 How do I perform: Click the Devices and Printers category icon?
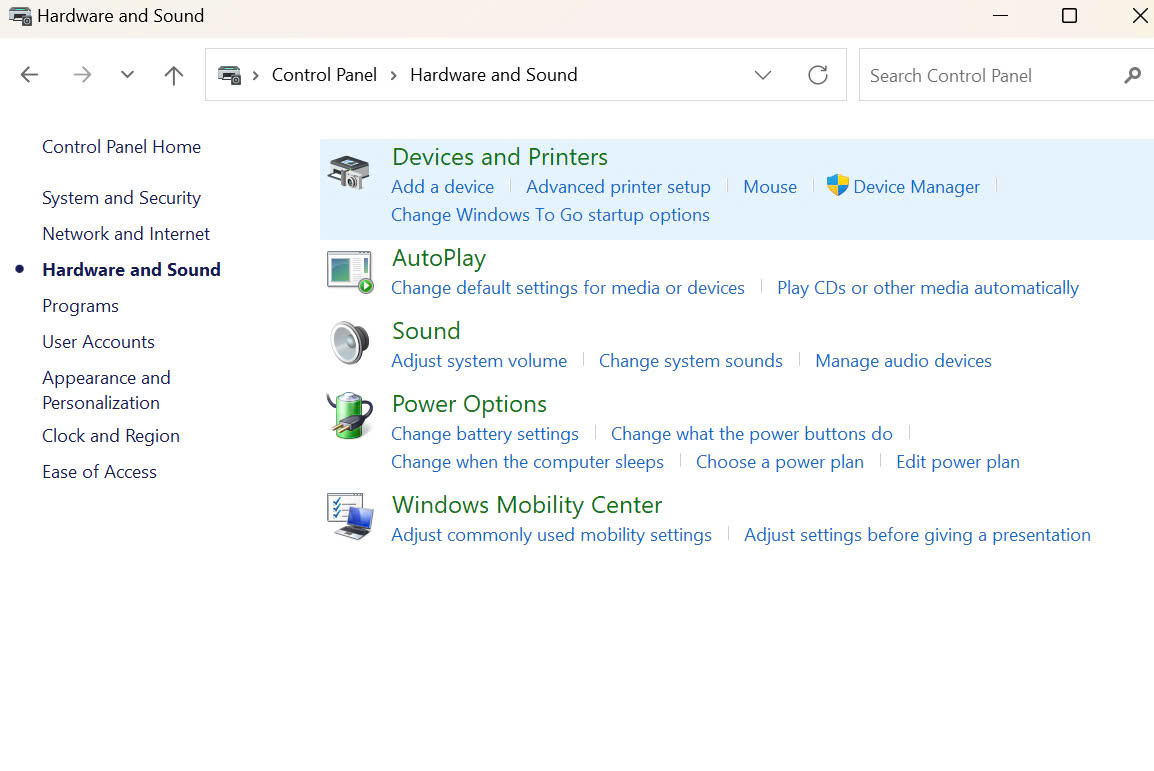tap(349, 172)
